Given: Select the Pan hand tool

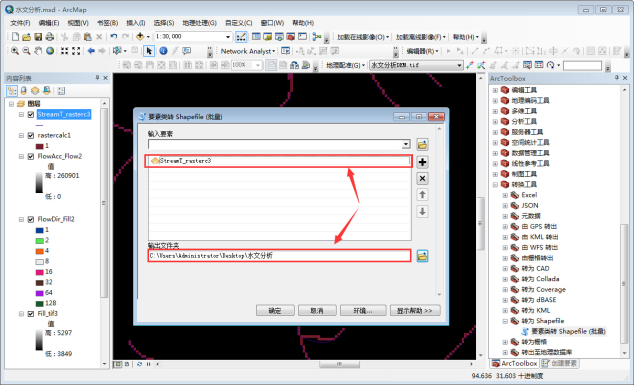Looking at the screenshot, I should (x=38, y=51).
